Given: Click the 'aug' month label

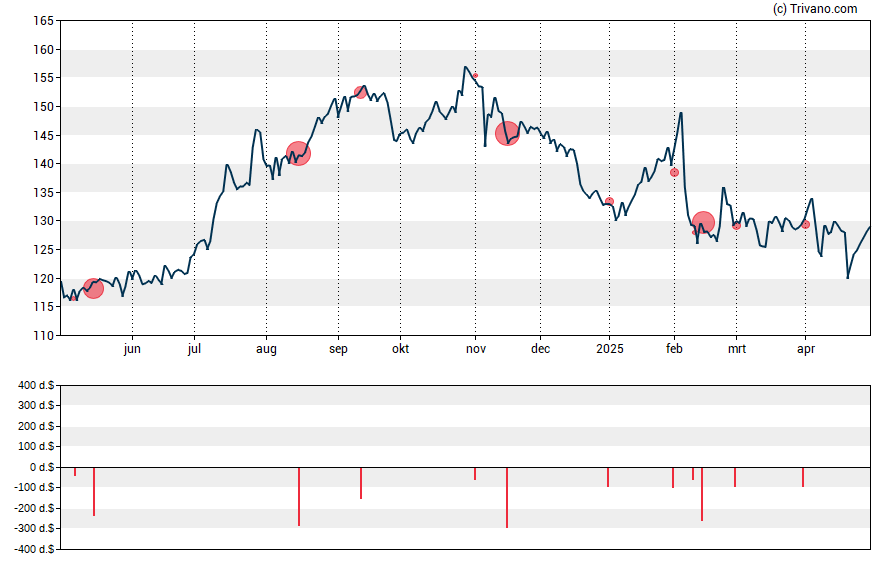Looking at the screenshot, I should [x=266, y=349].
